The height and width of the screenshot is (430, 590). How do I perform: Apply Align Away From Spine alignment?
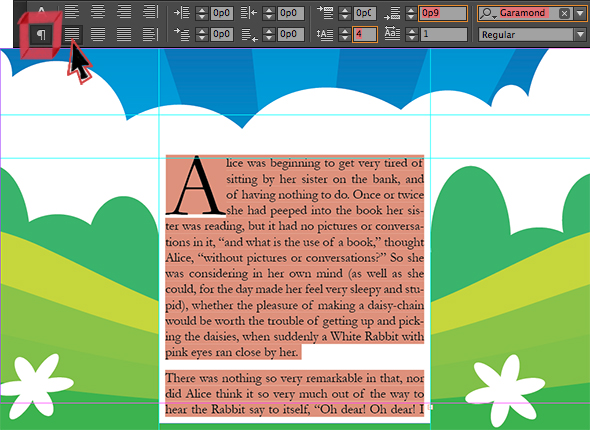click(x=150, y=34)
